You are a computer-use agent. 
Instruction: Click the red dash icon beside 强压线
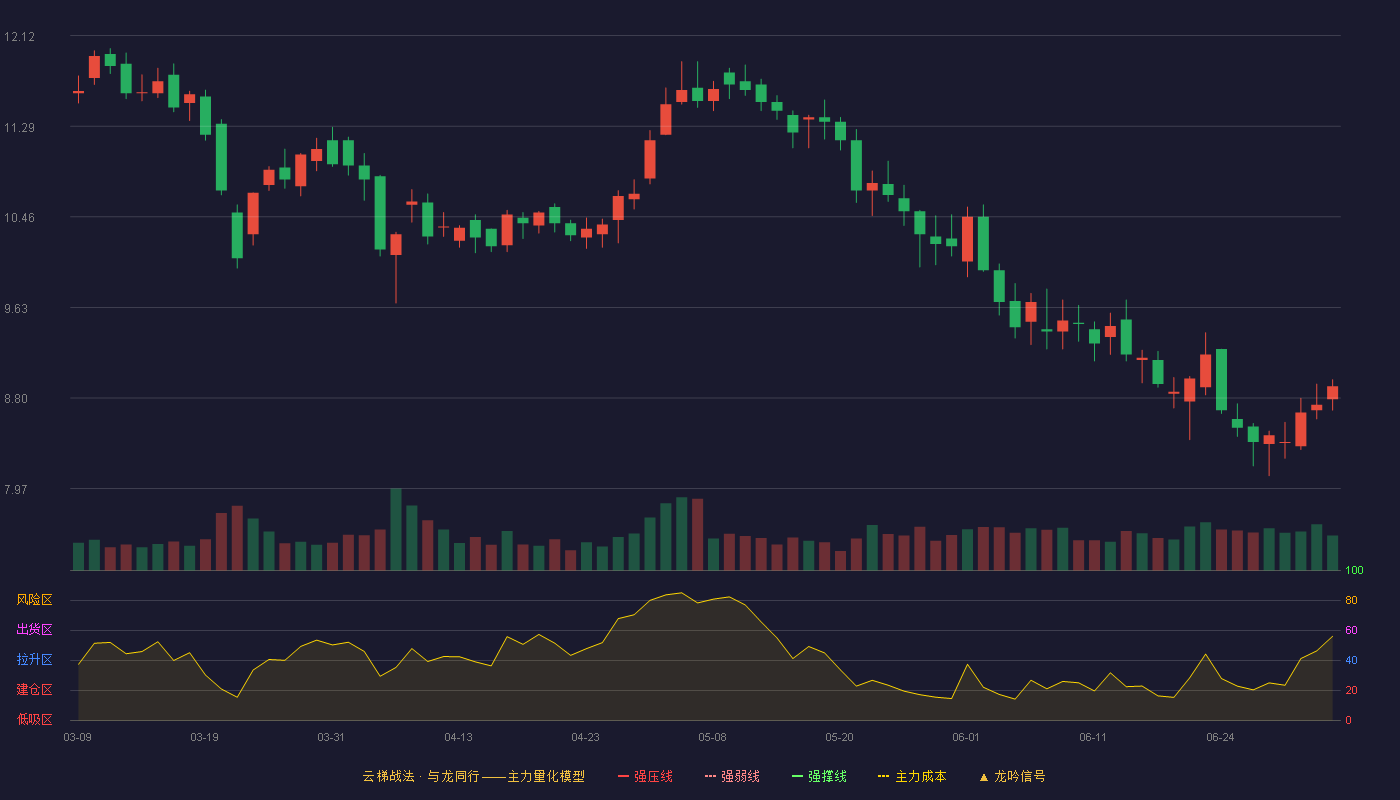pos(624,776)
